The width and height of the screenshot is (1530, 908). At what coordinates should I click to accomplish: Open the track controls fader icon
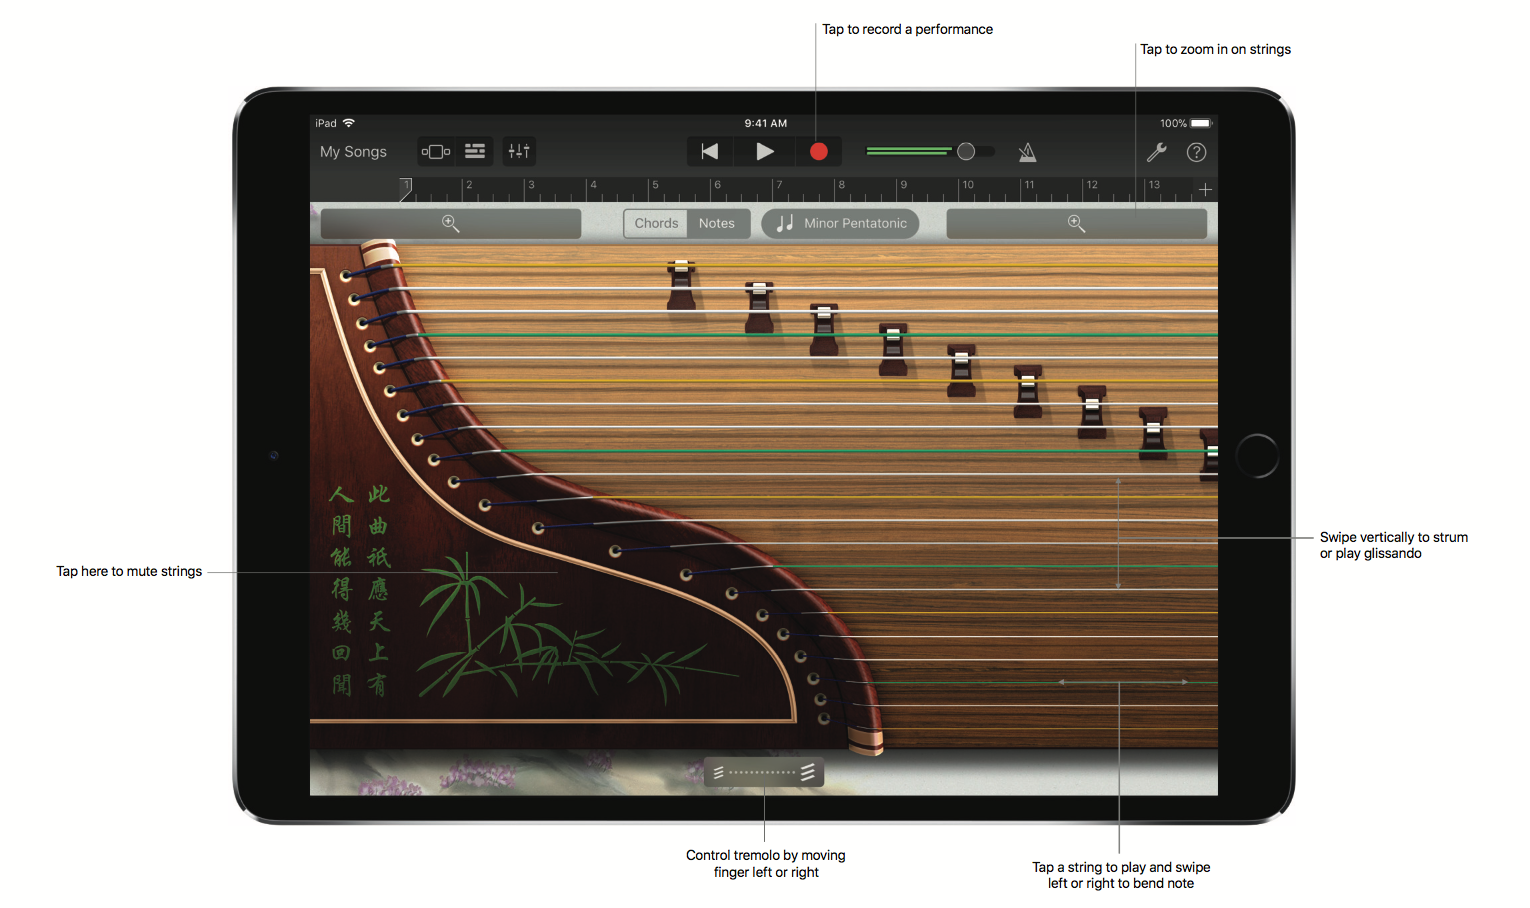tap(519, 151)
